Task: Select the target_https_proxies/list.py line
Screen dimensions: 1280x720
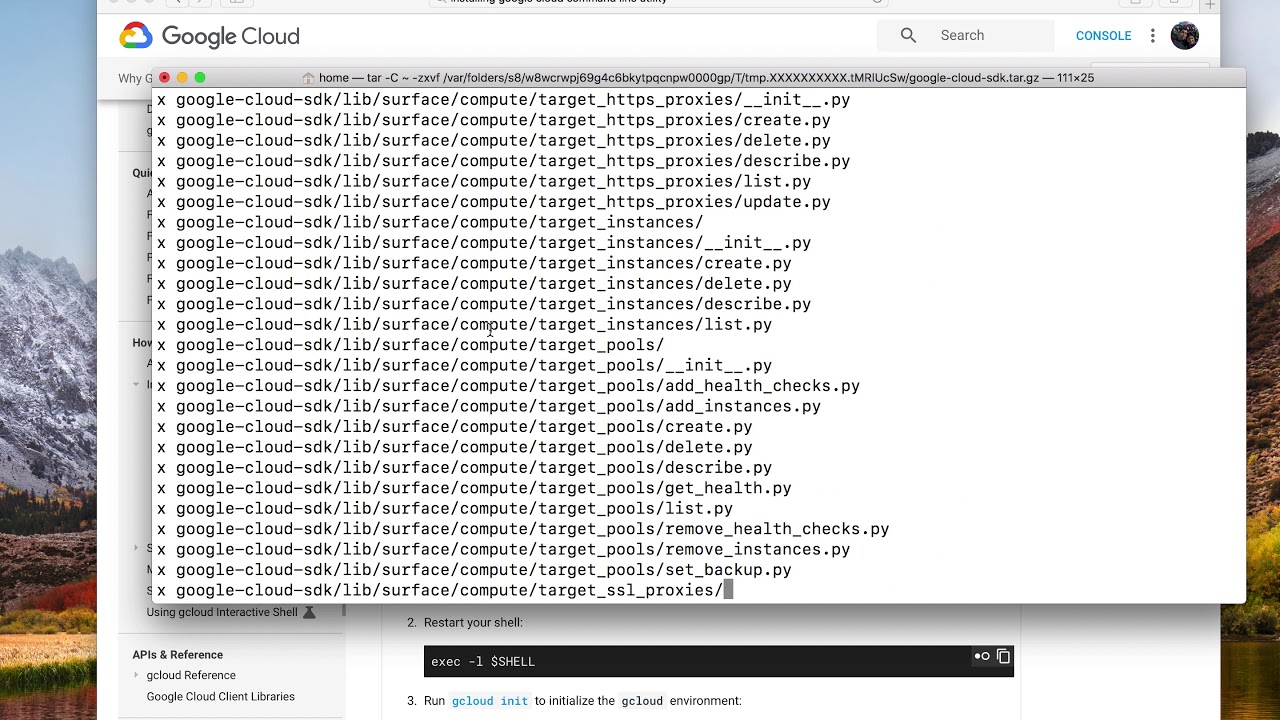Action: tap(484, 182)
